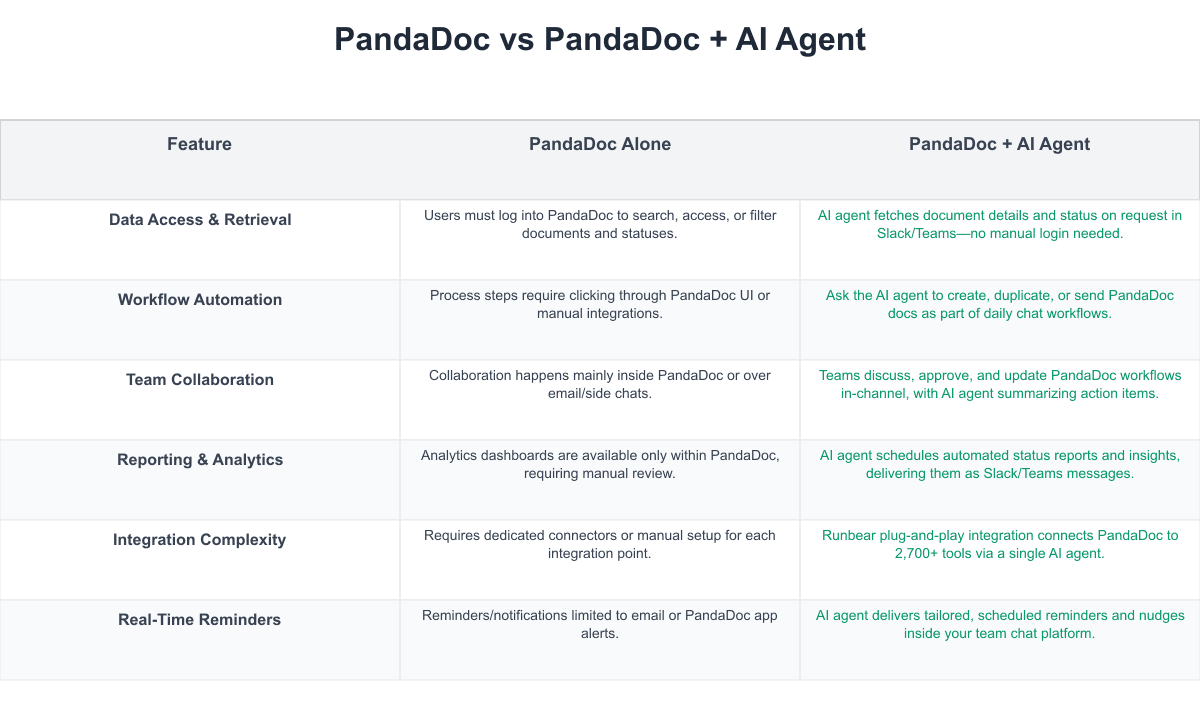
Task: Click the Integration Complexity row label
Action: pyautogui.click(x=200, y=540)
